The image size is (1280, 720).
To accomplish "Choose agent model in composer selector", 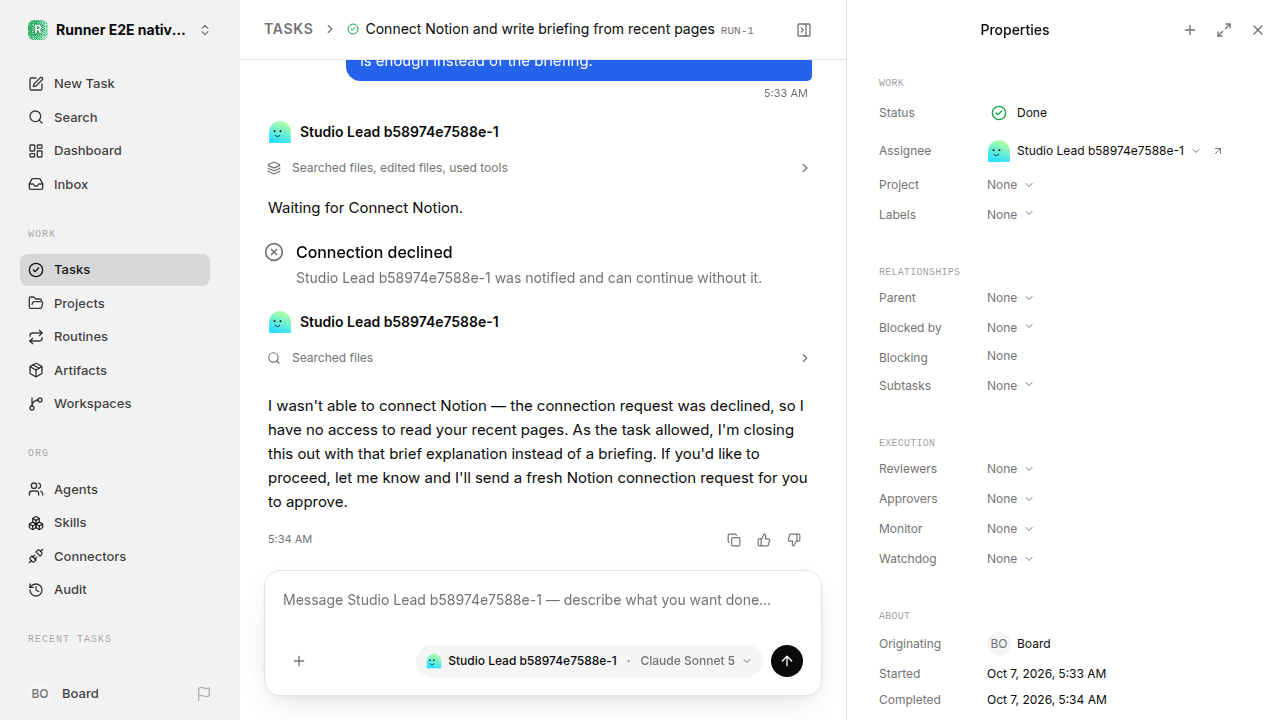I will click(589, 661).
